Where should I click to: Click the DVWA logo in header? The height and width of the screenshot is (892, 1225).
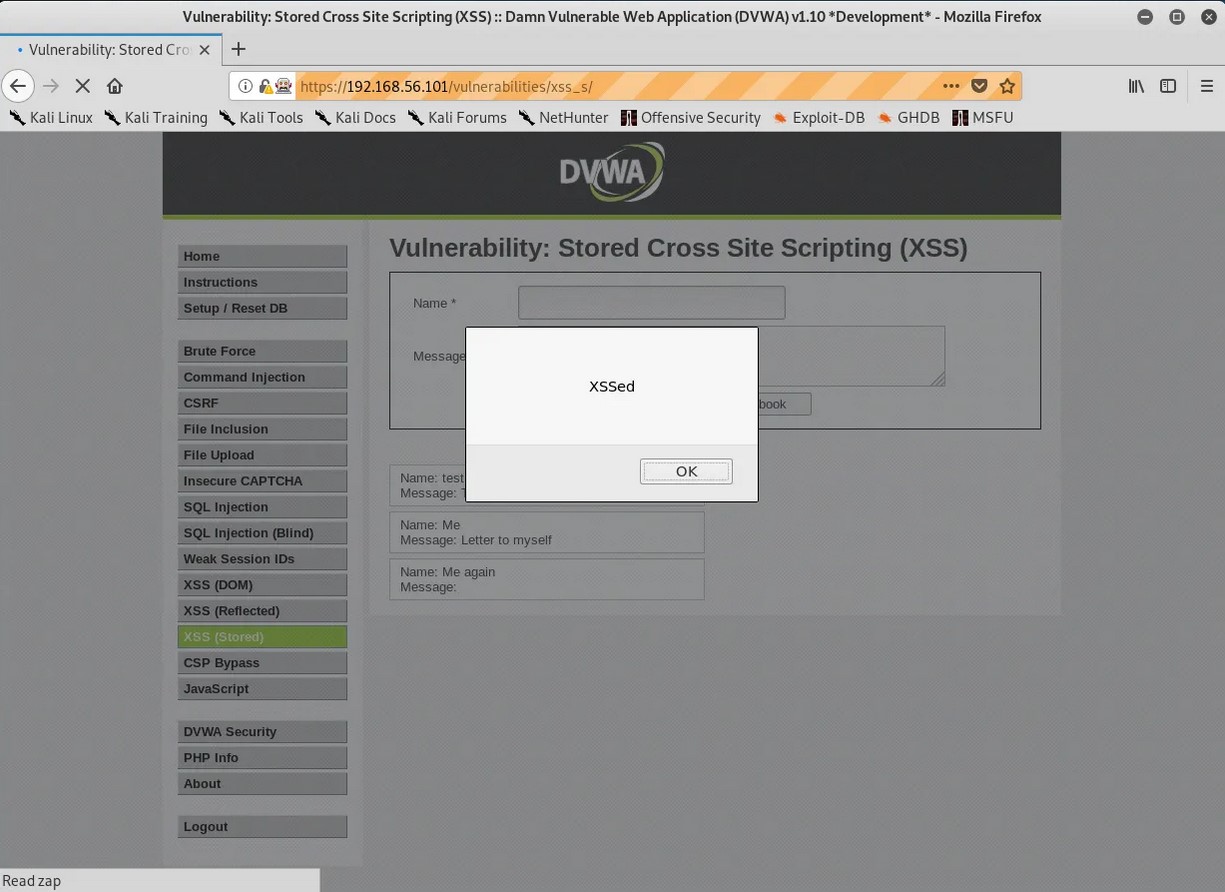point(611,172)
